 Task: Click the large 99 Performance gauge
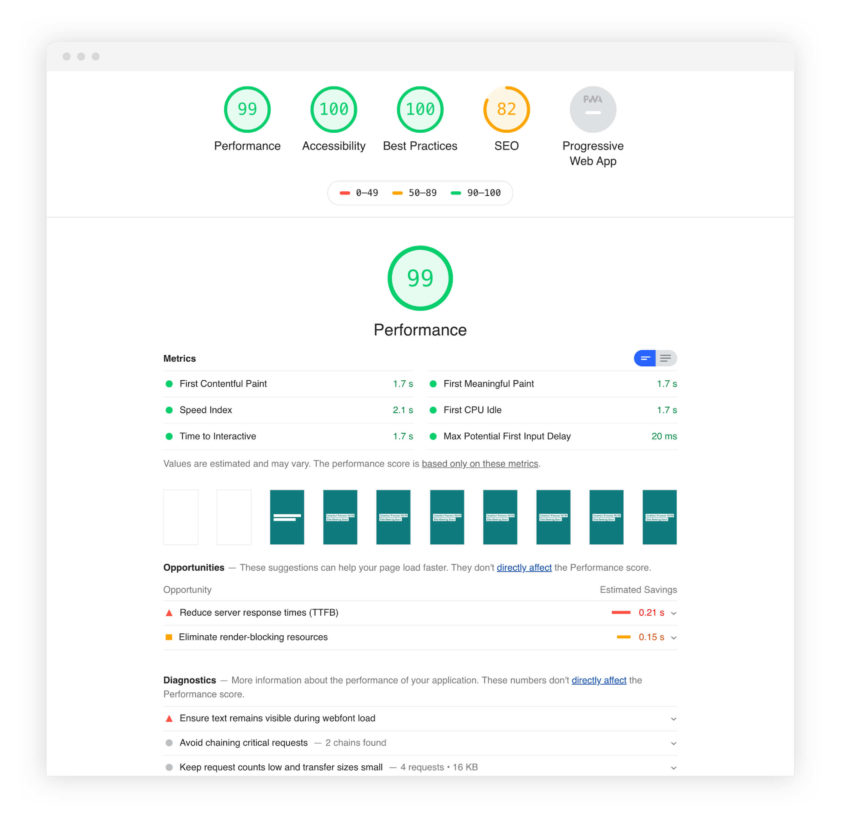(420, 278)
